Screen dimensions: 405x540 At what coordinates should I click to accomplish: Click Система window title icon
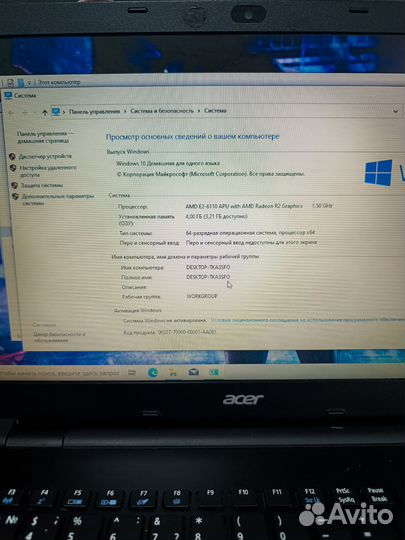[8, 95]
